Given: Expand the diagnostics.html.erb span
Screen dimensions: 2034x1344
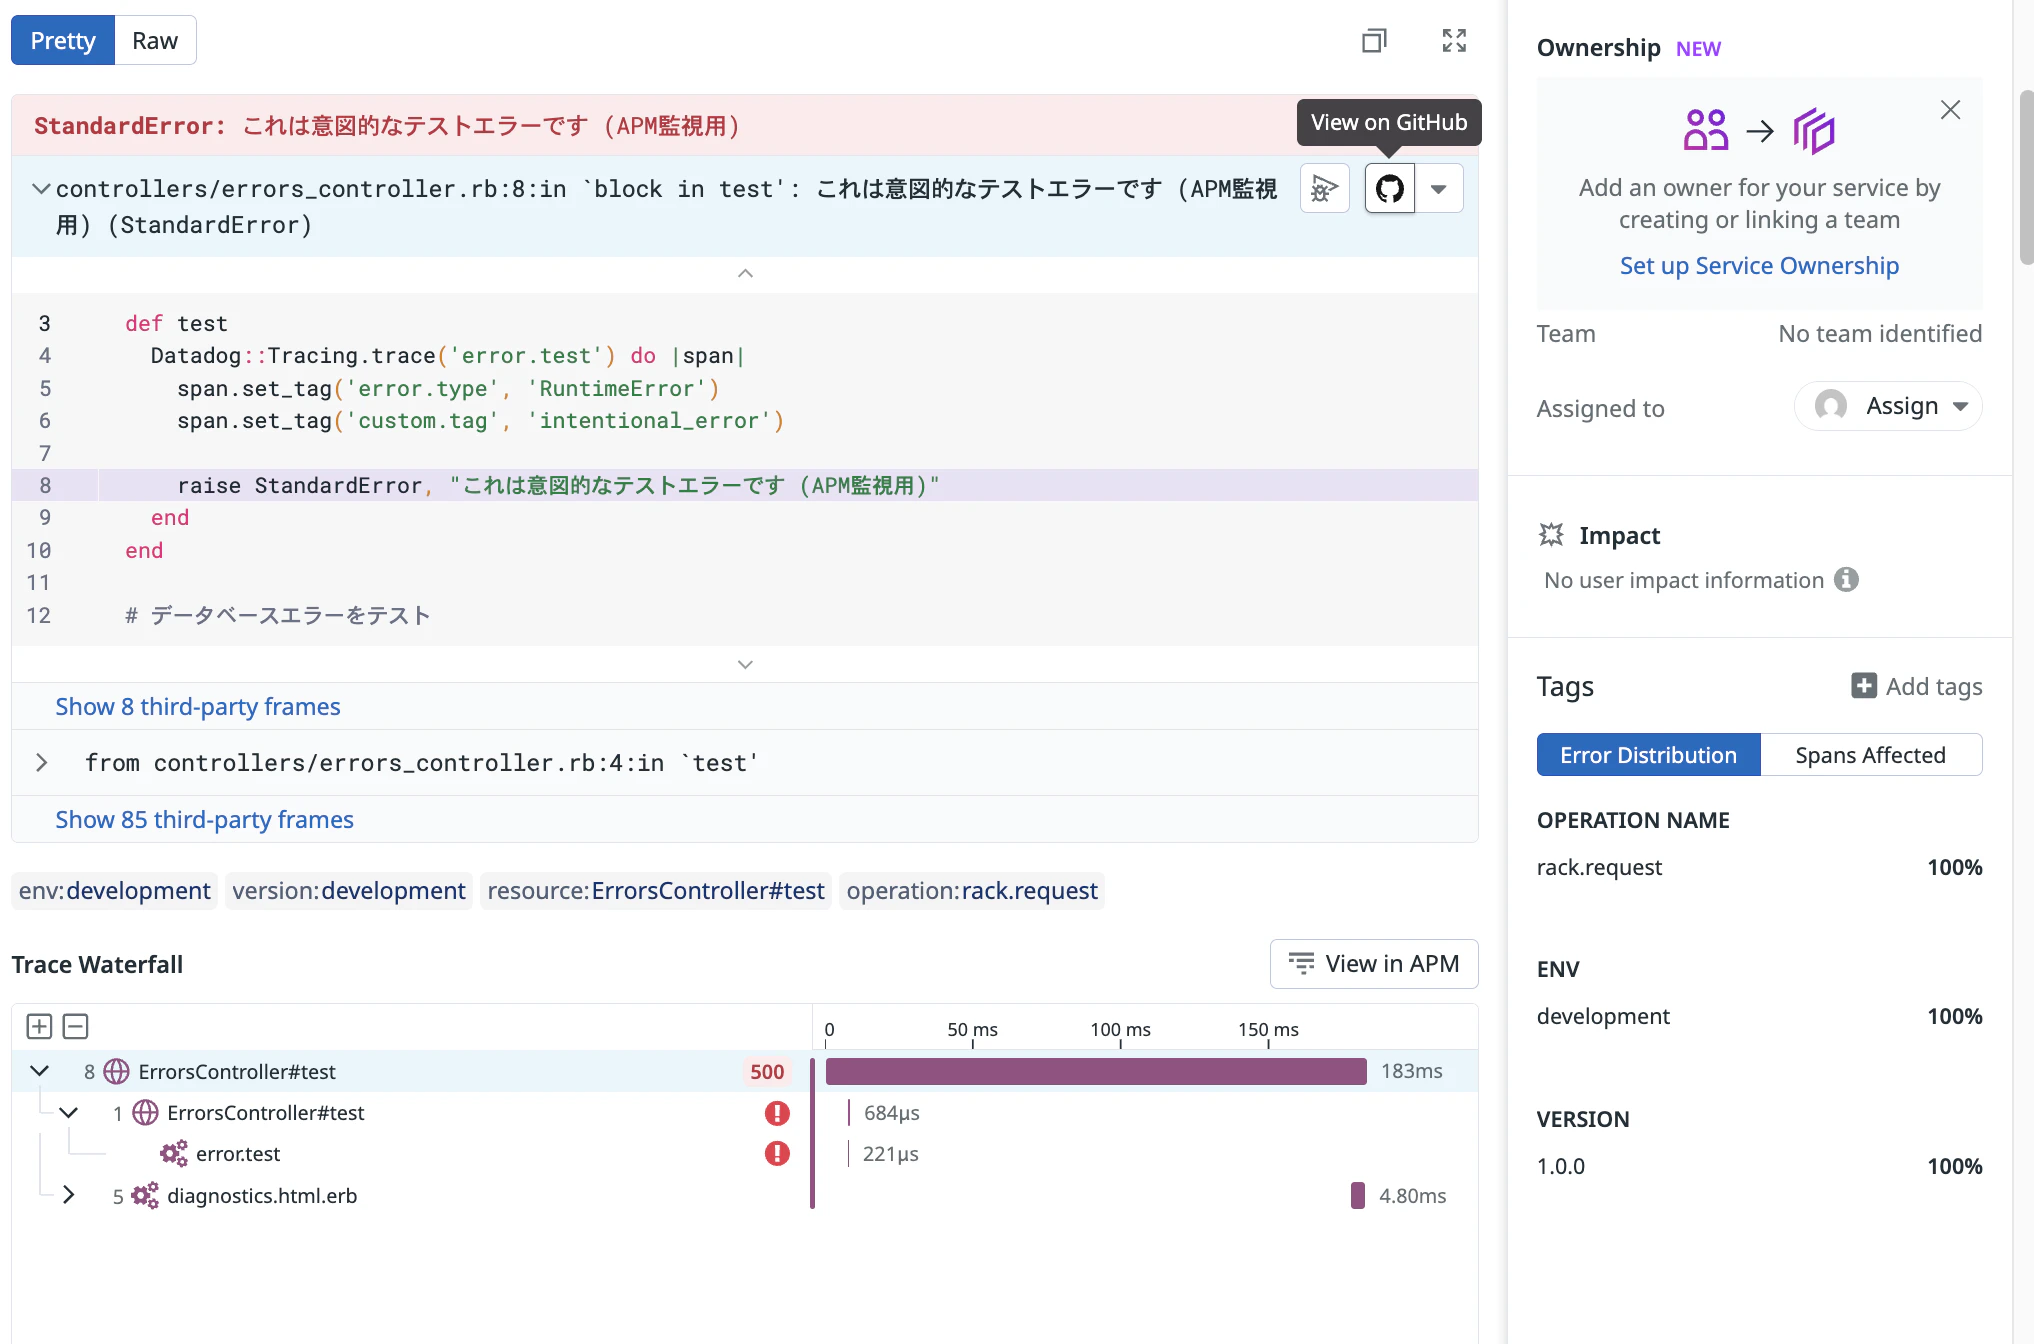Looking at the screenshot, I should coord(68,1195).
